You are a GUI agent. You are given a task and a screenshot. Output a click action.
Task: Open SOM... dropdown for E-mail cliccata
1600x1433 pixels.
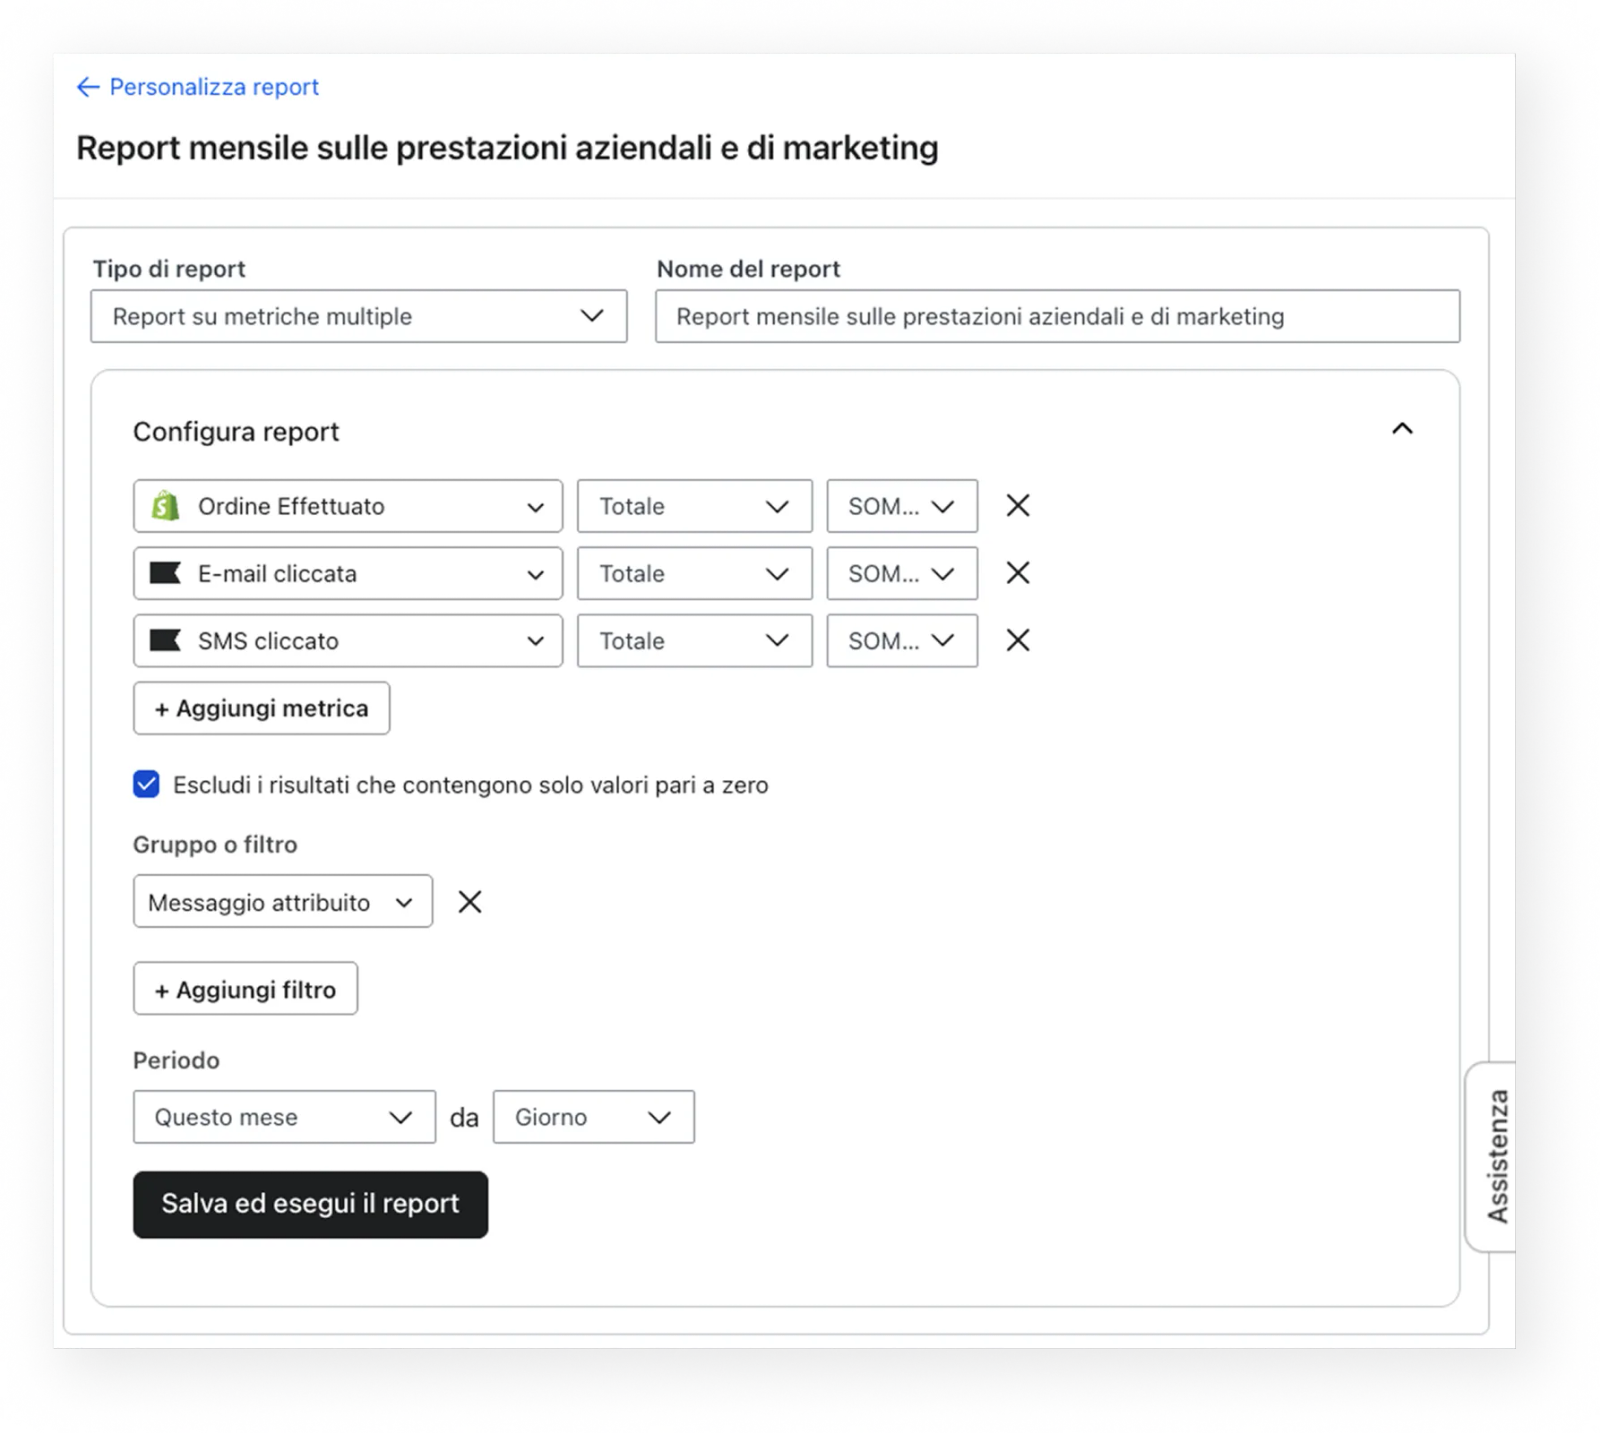tap(902, 573)
